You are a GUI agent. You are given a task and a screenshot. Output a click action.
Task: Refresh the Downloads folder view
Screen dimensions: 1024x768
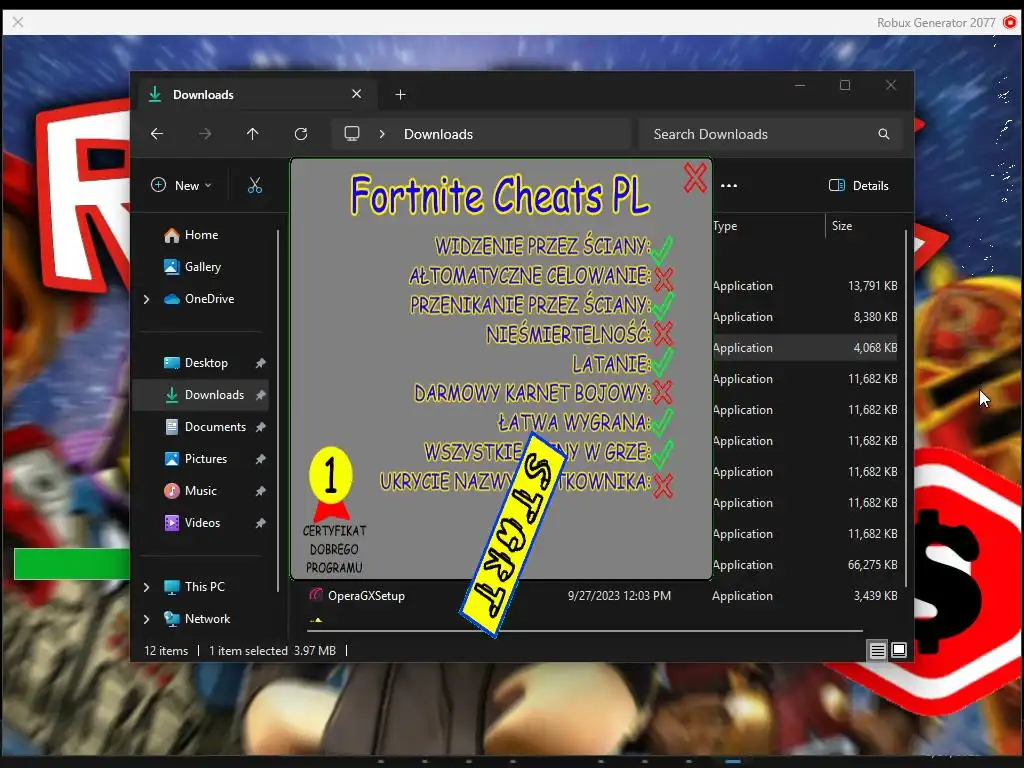[301, 134]
